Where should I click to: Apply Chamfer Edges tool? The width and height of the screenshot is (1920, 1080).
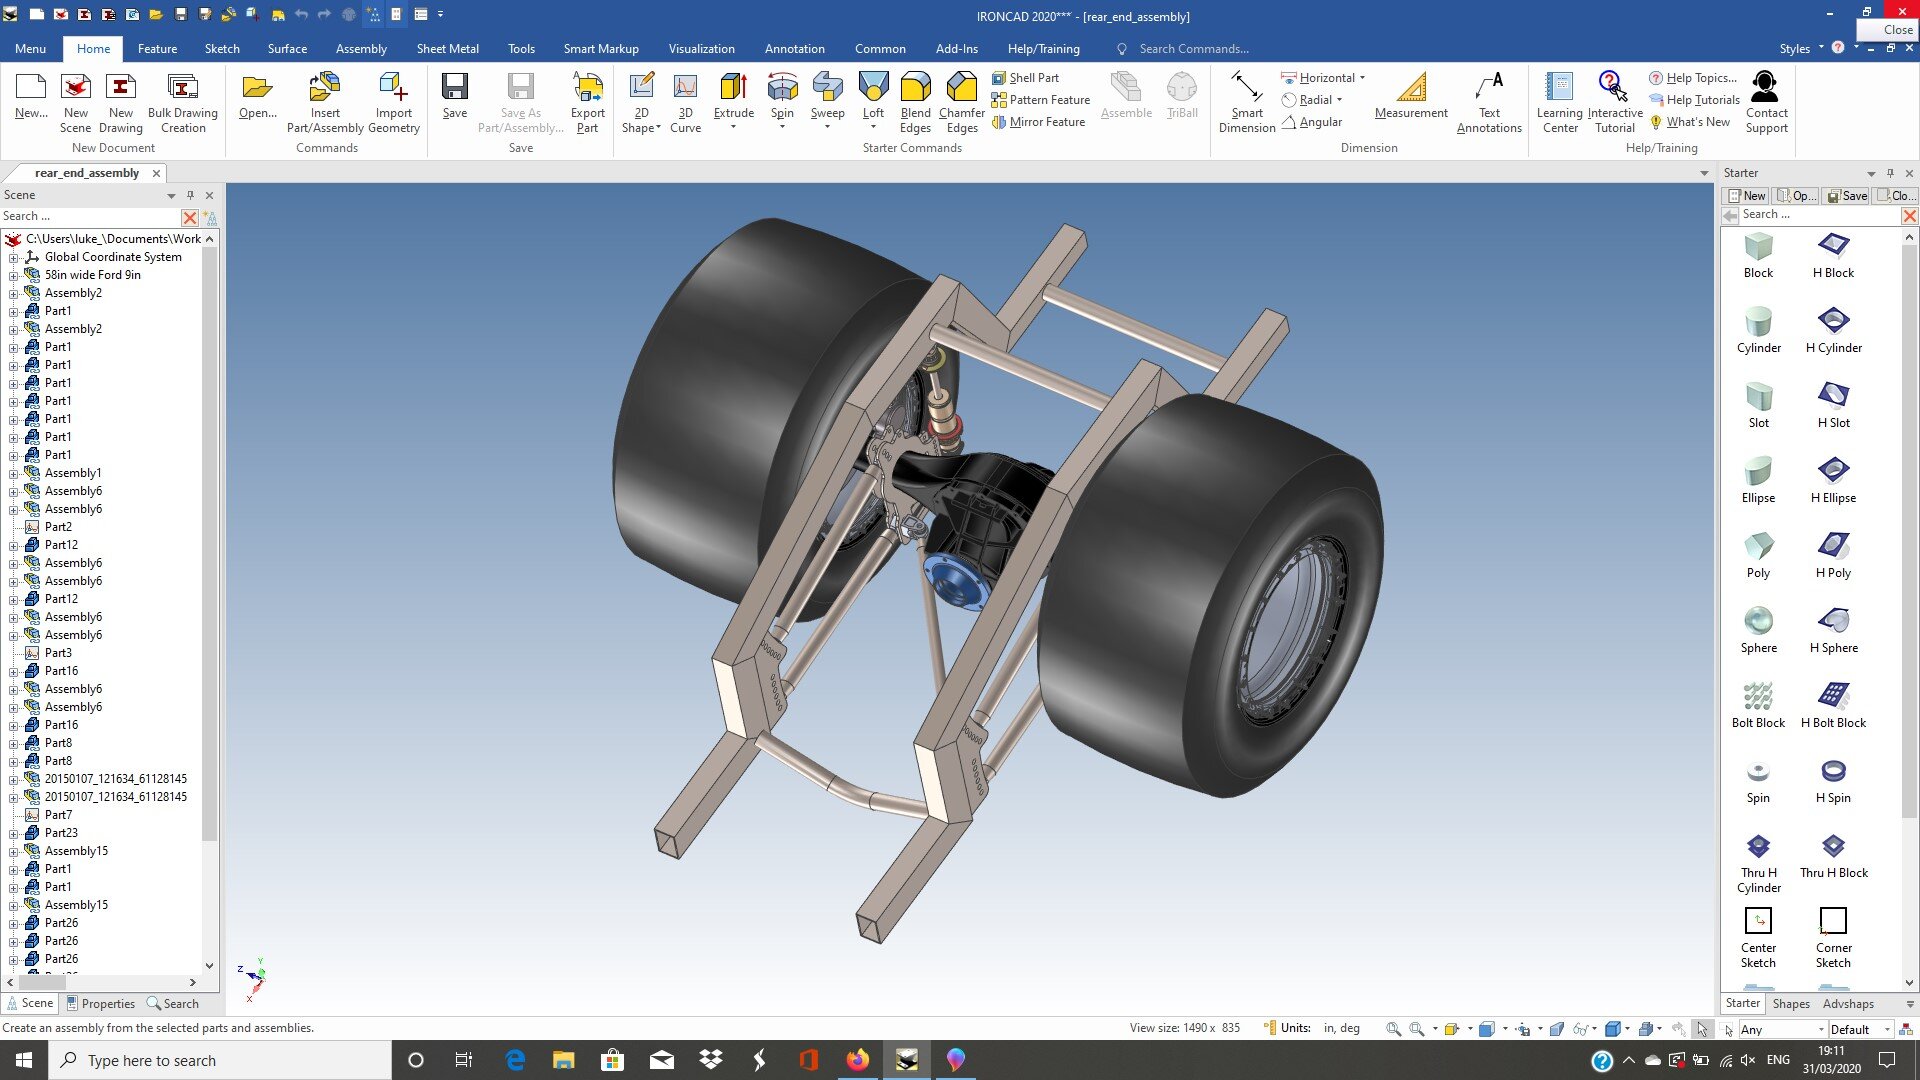coord(961,102)
